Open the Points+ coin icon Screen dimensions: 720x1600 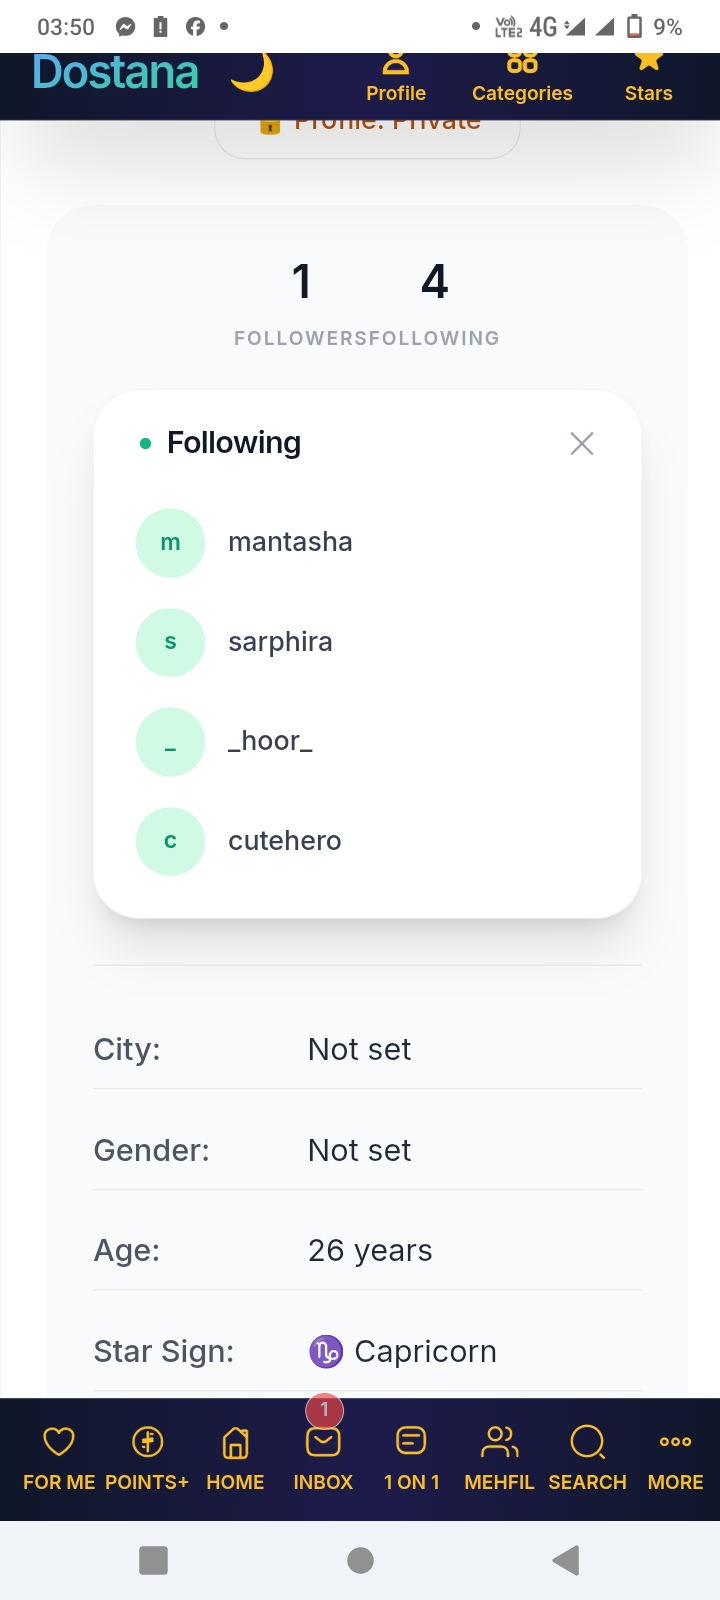tap(147, 1442)
